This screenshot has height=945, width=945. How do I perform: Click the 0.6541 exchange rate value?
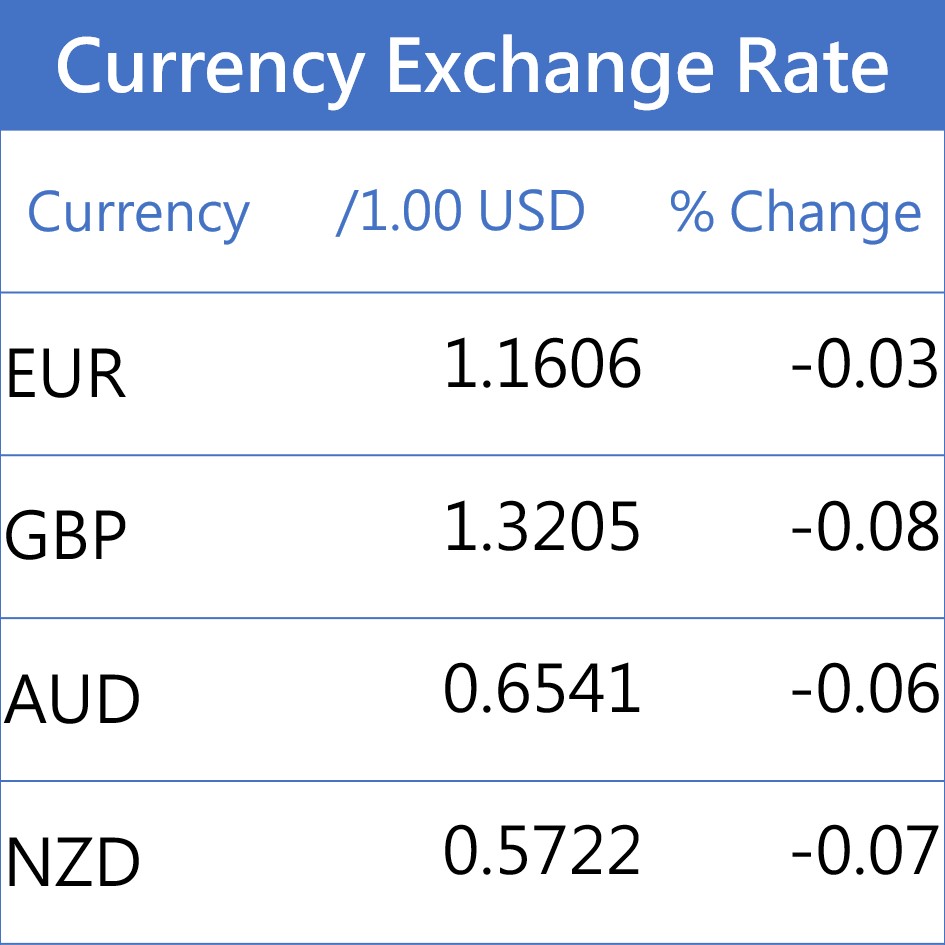tap(542, 689)
